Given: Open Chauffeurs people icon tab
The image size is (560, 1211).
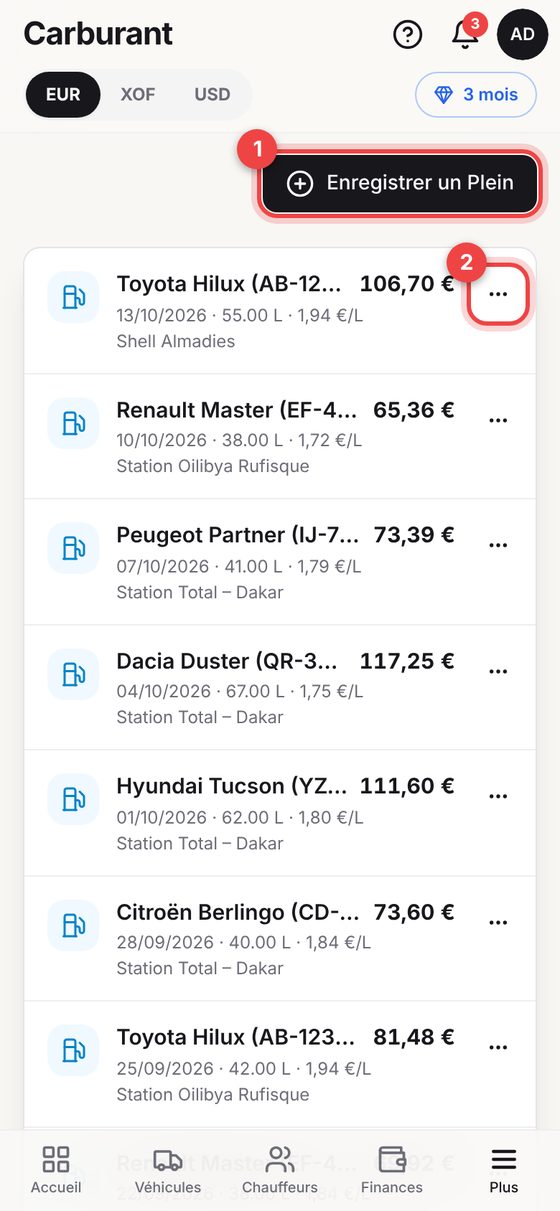Looking at the screenshot, I should (280, 1171).
